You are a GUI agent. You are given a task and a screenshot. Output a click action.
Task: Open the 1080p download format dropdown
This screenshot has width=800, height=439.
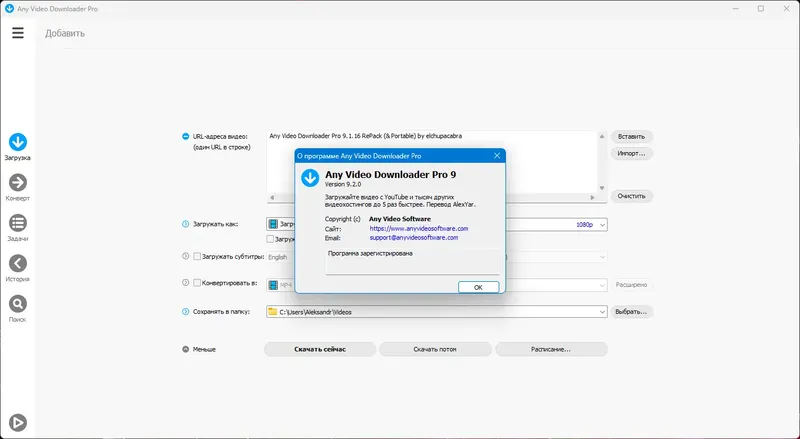(x=602, y=225)
